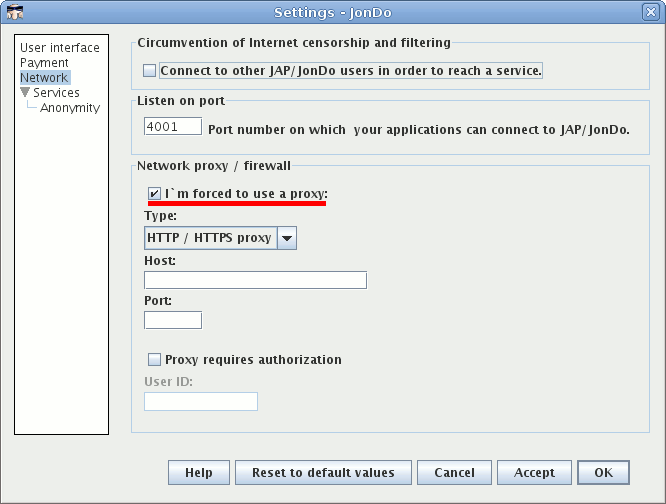The width and height of the screenshot is (666, 504).
Task: Click the proxy Port input field
Action: tap(173, 320)
